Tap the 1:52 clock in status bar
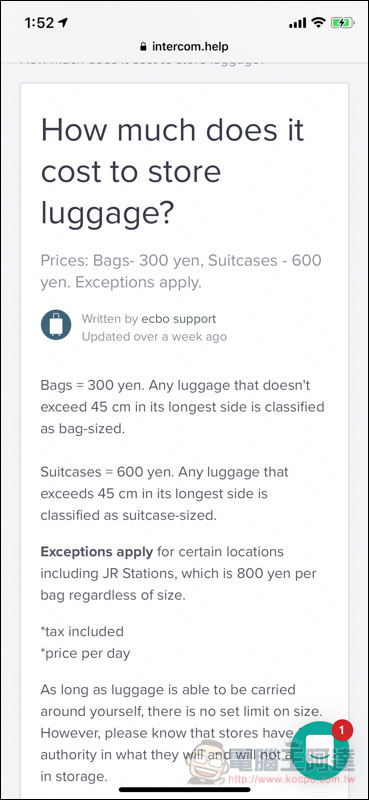The width and height of the screenshot is (369, 800). point(39,22)
